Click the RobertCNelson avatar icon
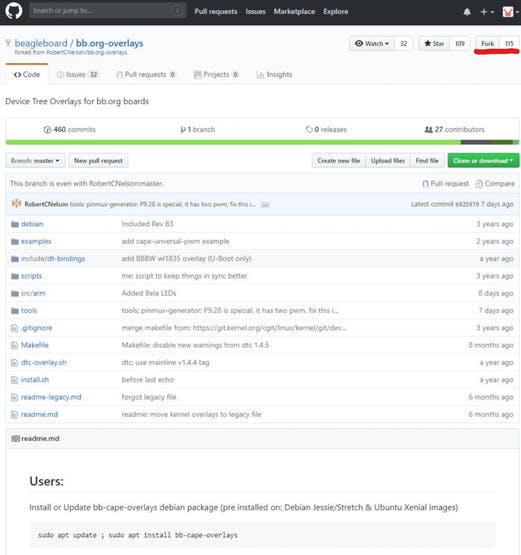Image resolution: width=521 pixels, height=555 pixels. coord(16,204)
